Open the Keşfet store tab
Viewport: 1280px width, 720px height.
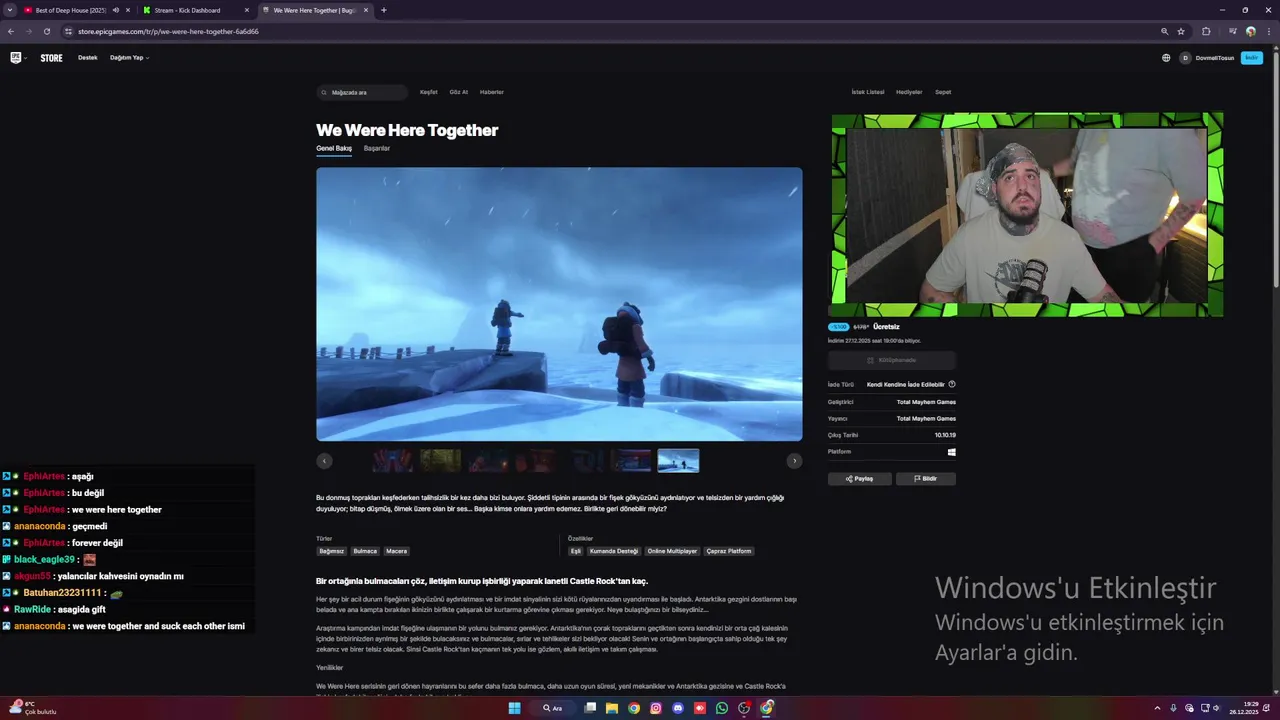pyautogui.click(x=429, y=92)
